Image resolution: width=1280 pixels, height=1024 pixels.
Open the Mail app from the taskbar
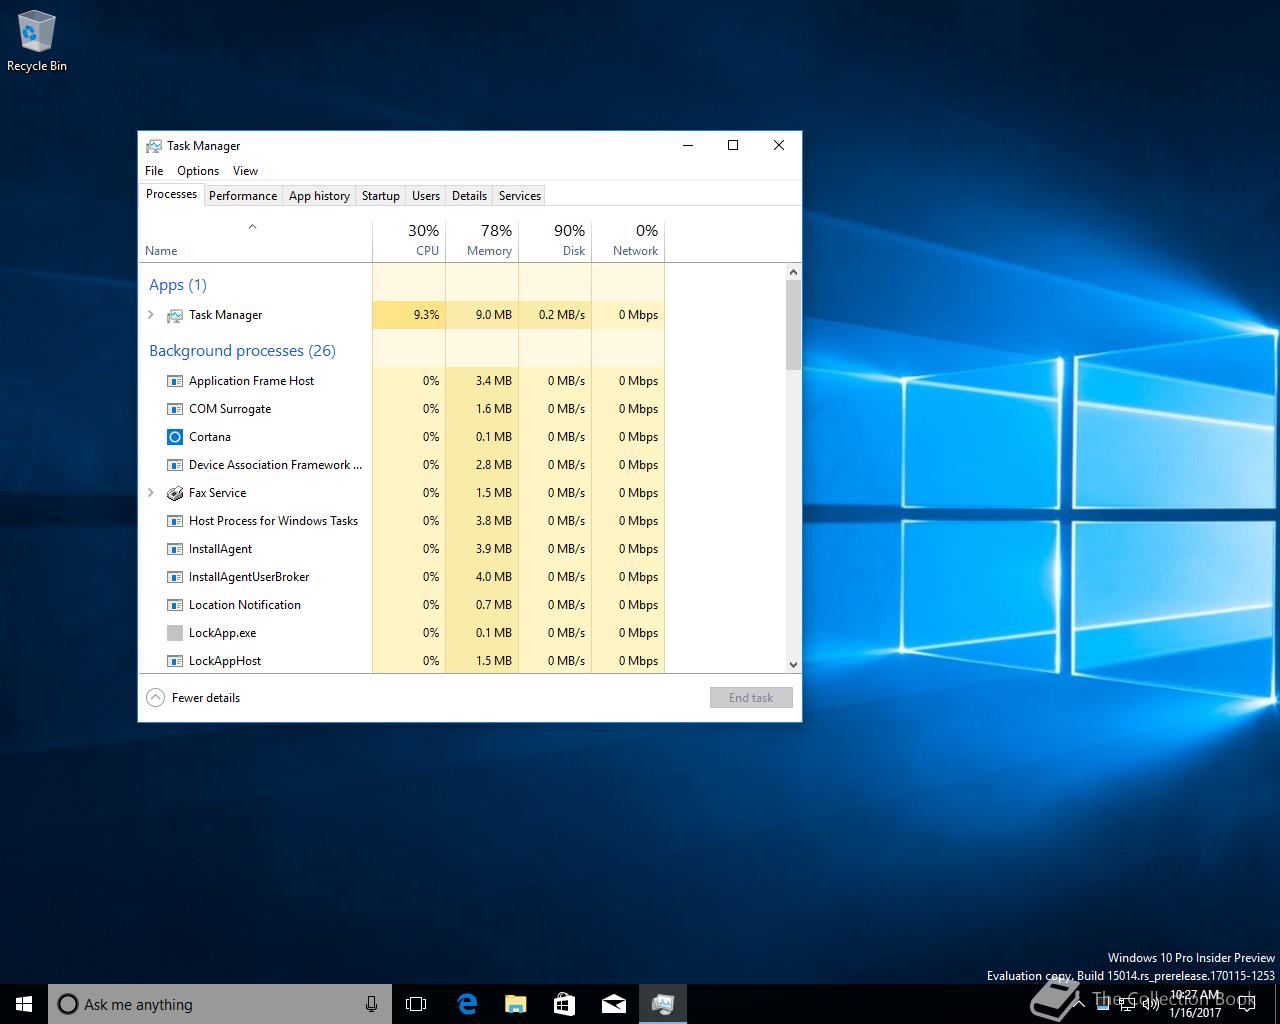[613, 1004]
